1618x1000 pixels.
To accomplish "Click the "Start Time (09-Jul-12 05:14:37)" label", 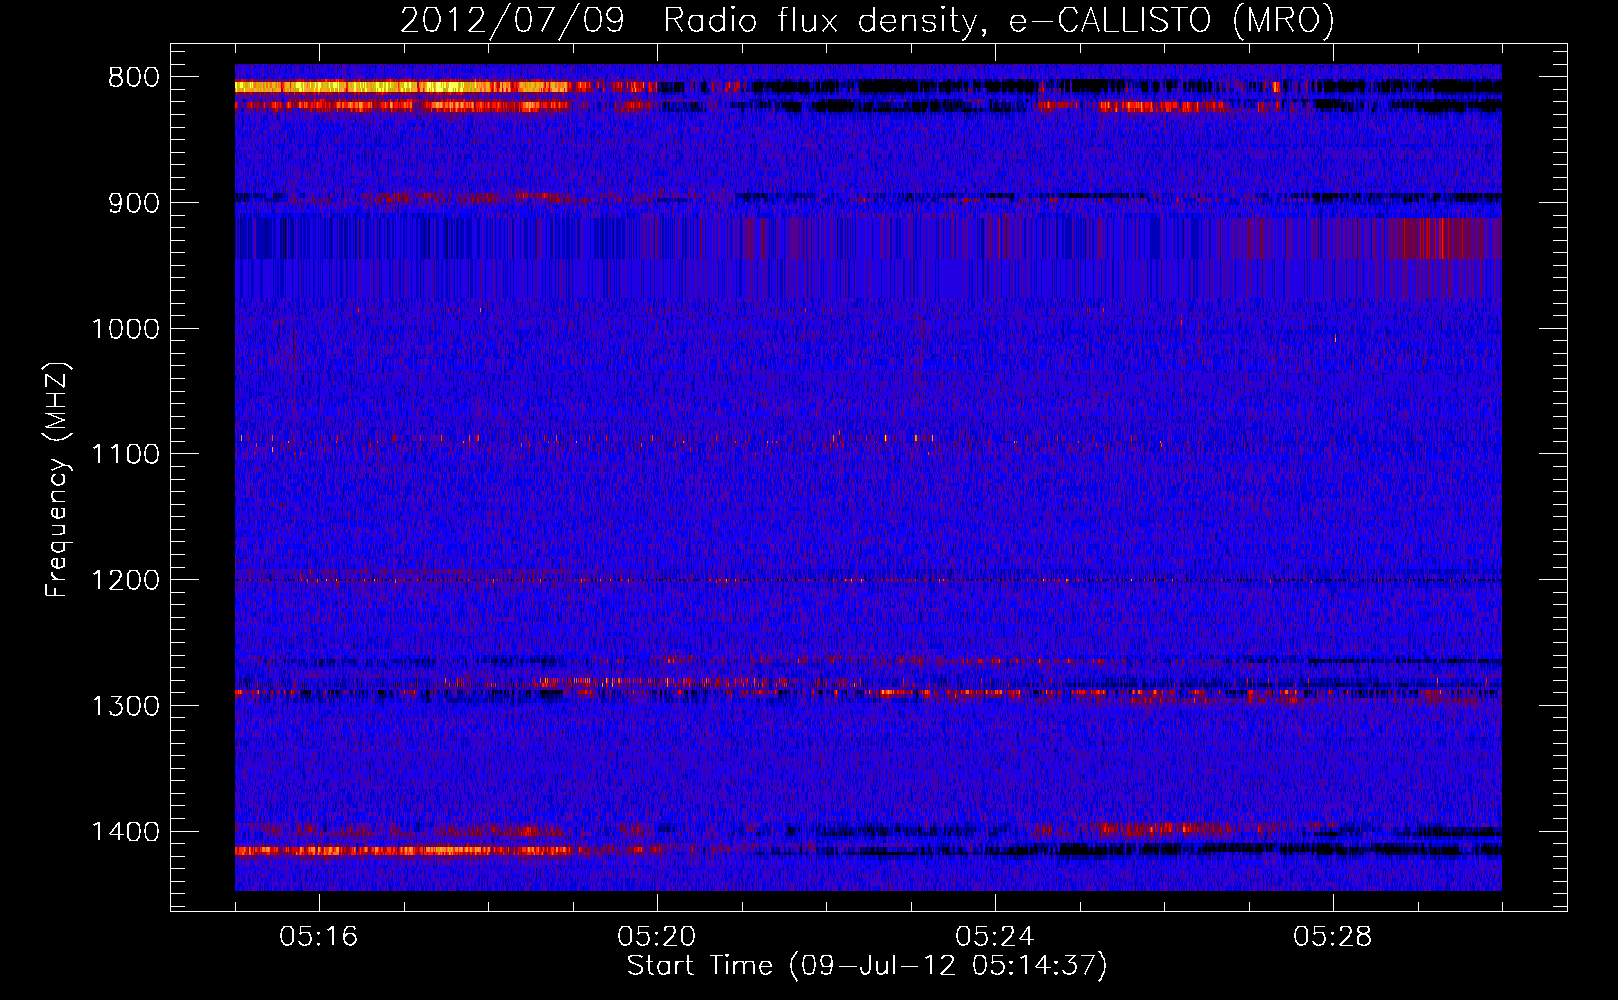I will tap(867, 966).
